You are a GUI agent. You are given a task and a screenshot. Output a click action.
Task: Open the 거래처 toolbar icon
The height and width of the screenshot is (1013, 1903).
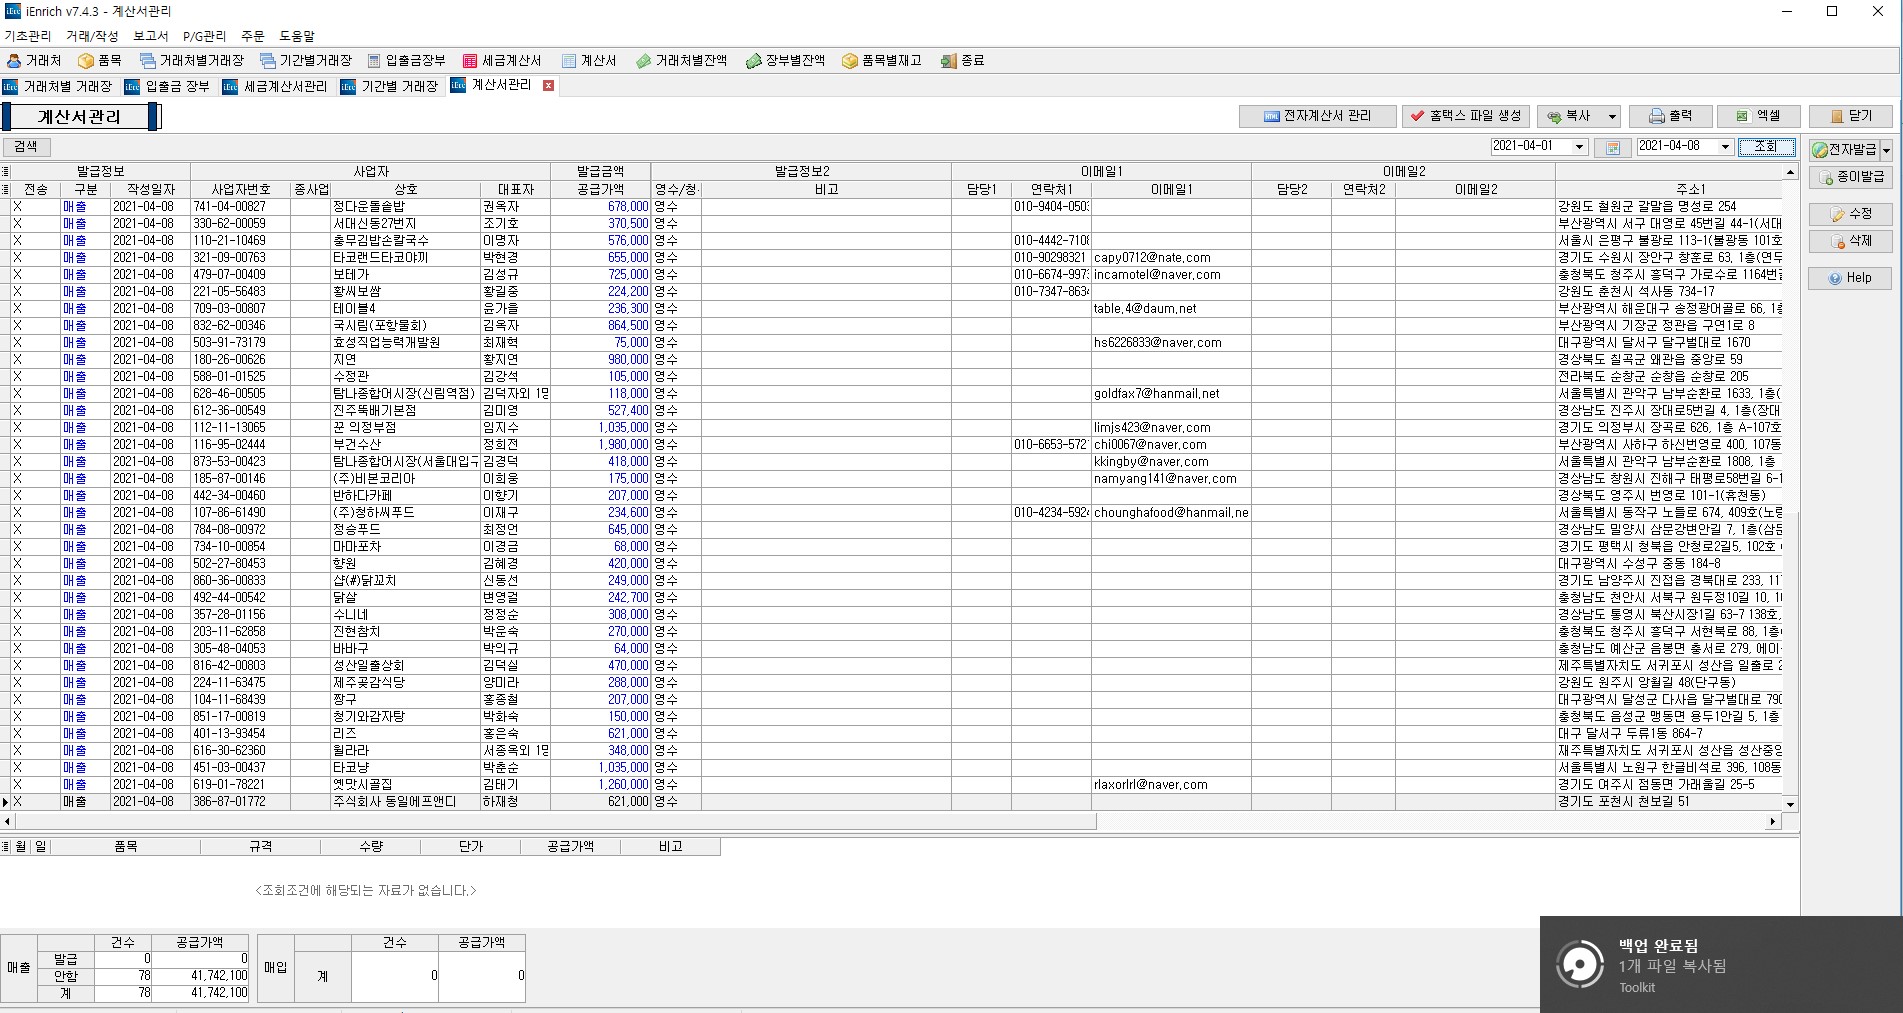(34, 61)
